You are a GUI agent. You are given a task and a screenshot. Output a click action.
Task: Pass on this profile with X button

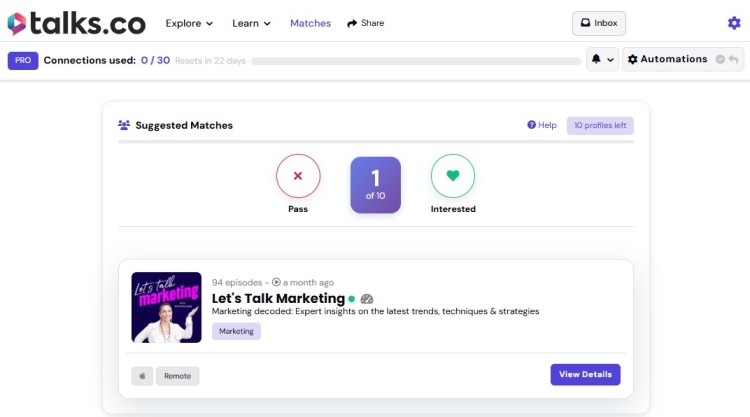pyautogui.click(x=298, y=176)
